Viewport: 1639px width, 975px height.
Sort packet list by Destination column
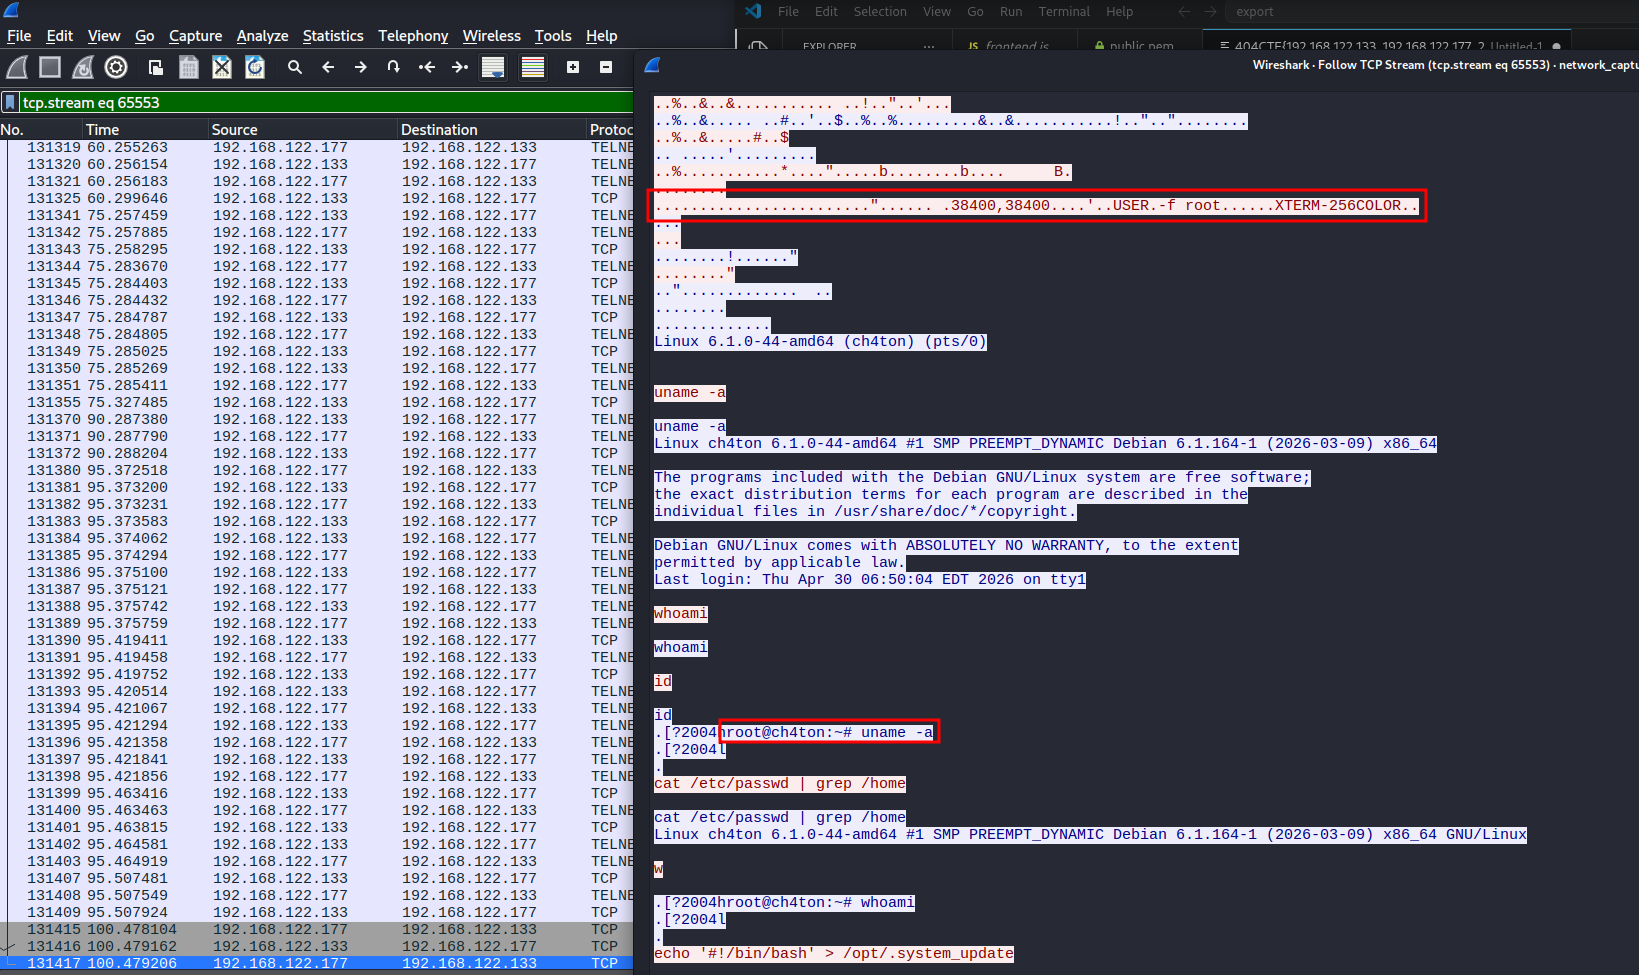(492, 130)
